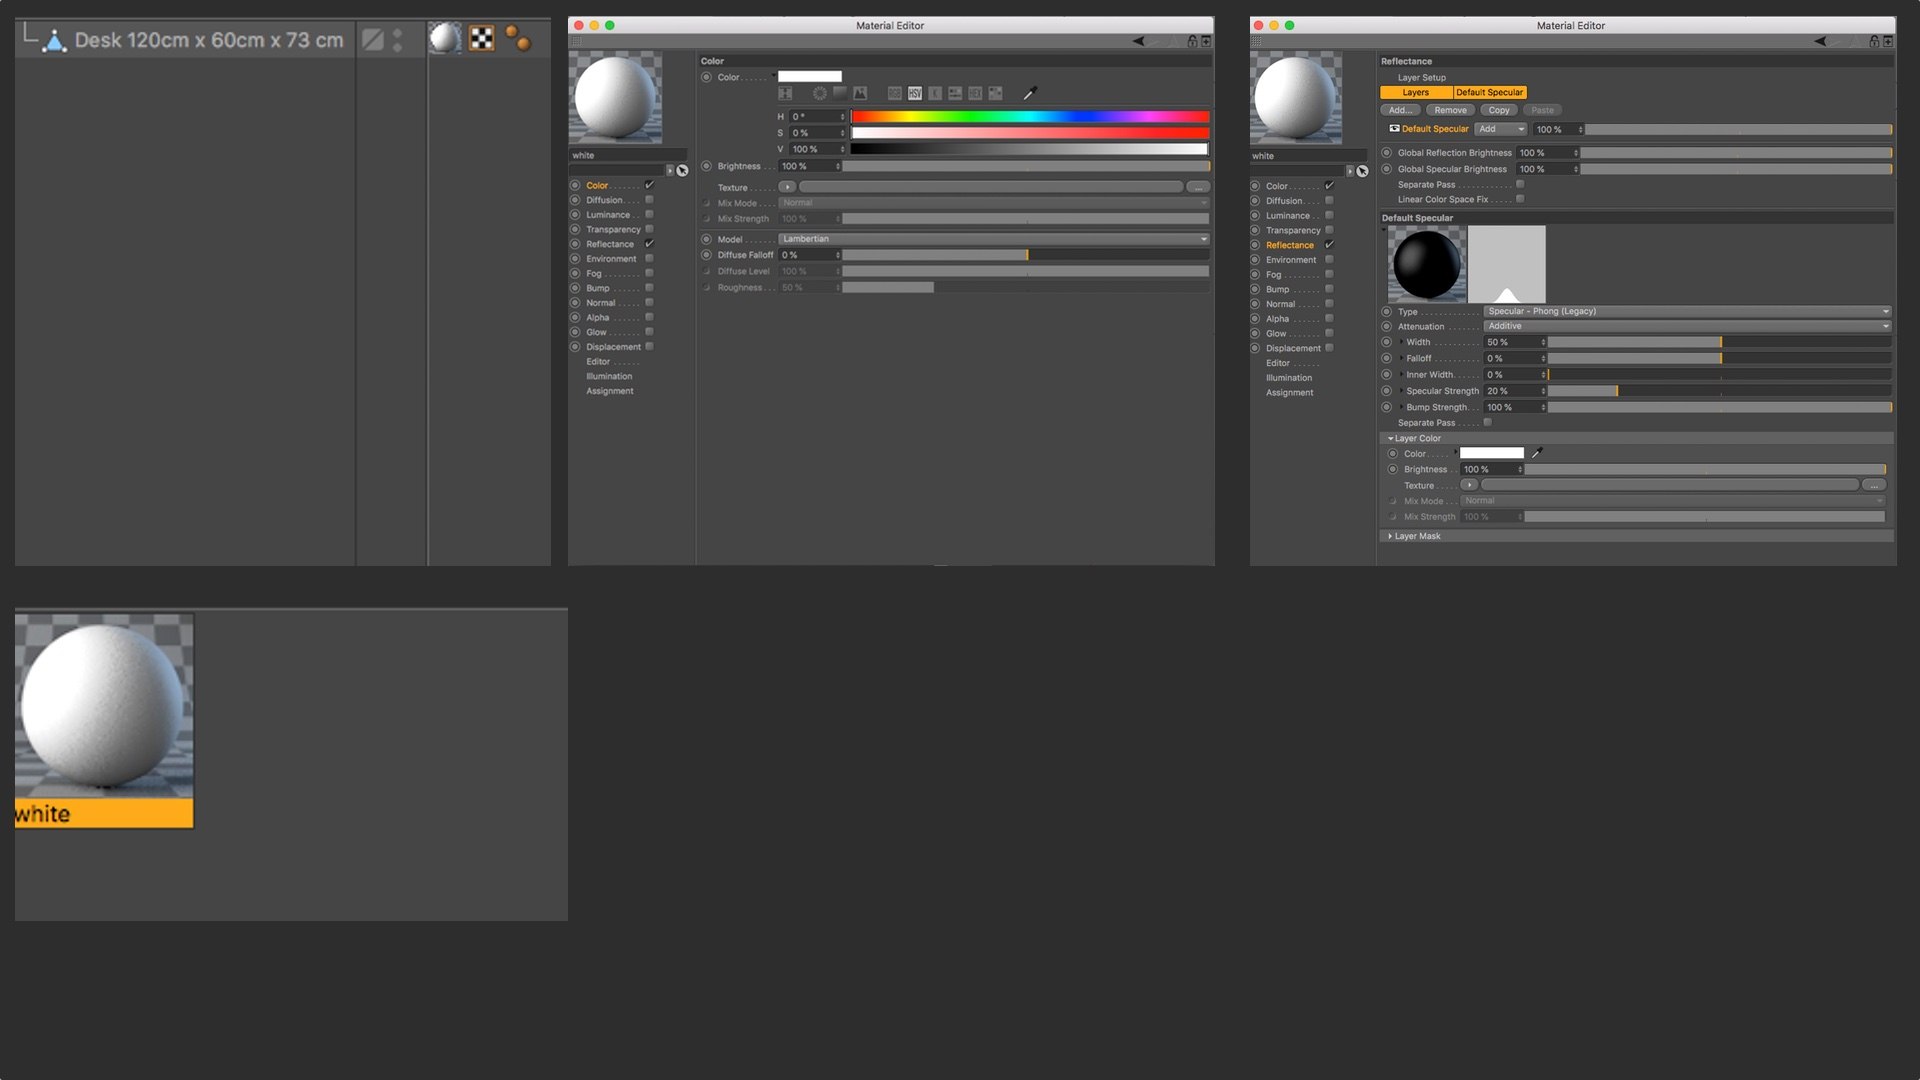Switch color mode to HEX

click(975, 93)
